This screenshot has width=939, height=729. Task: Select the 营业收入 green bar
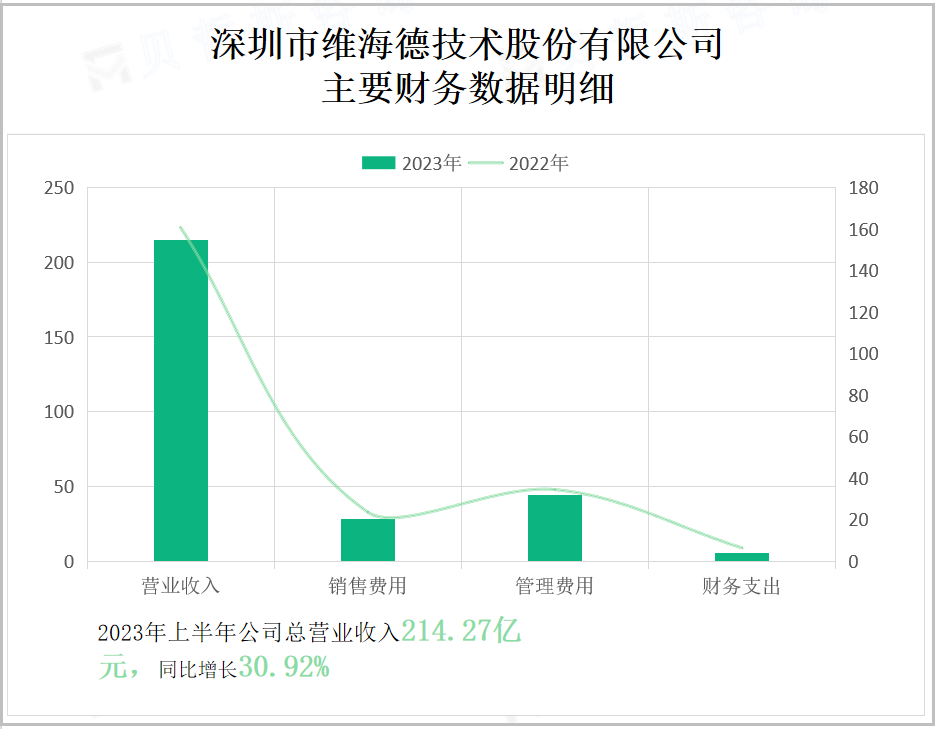[181, 401]
